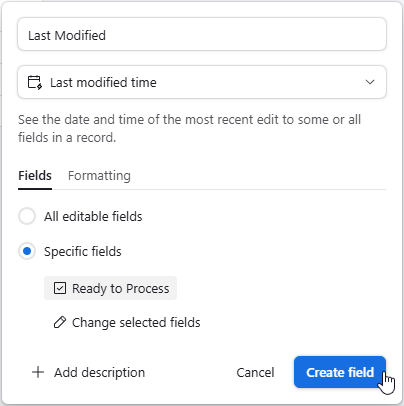
Task: Click the last modified time calendar icon
Action: (x=35, y=82)
